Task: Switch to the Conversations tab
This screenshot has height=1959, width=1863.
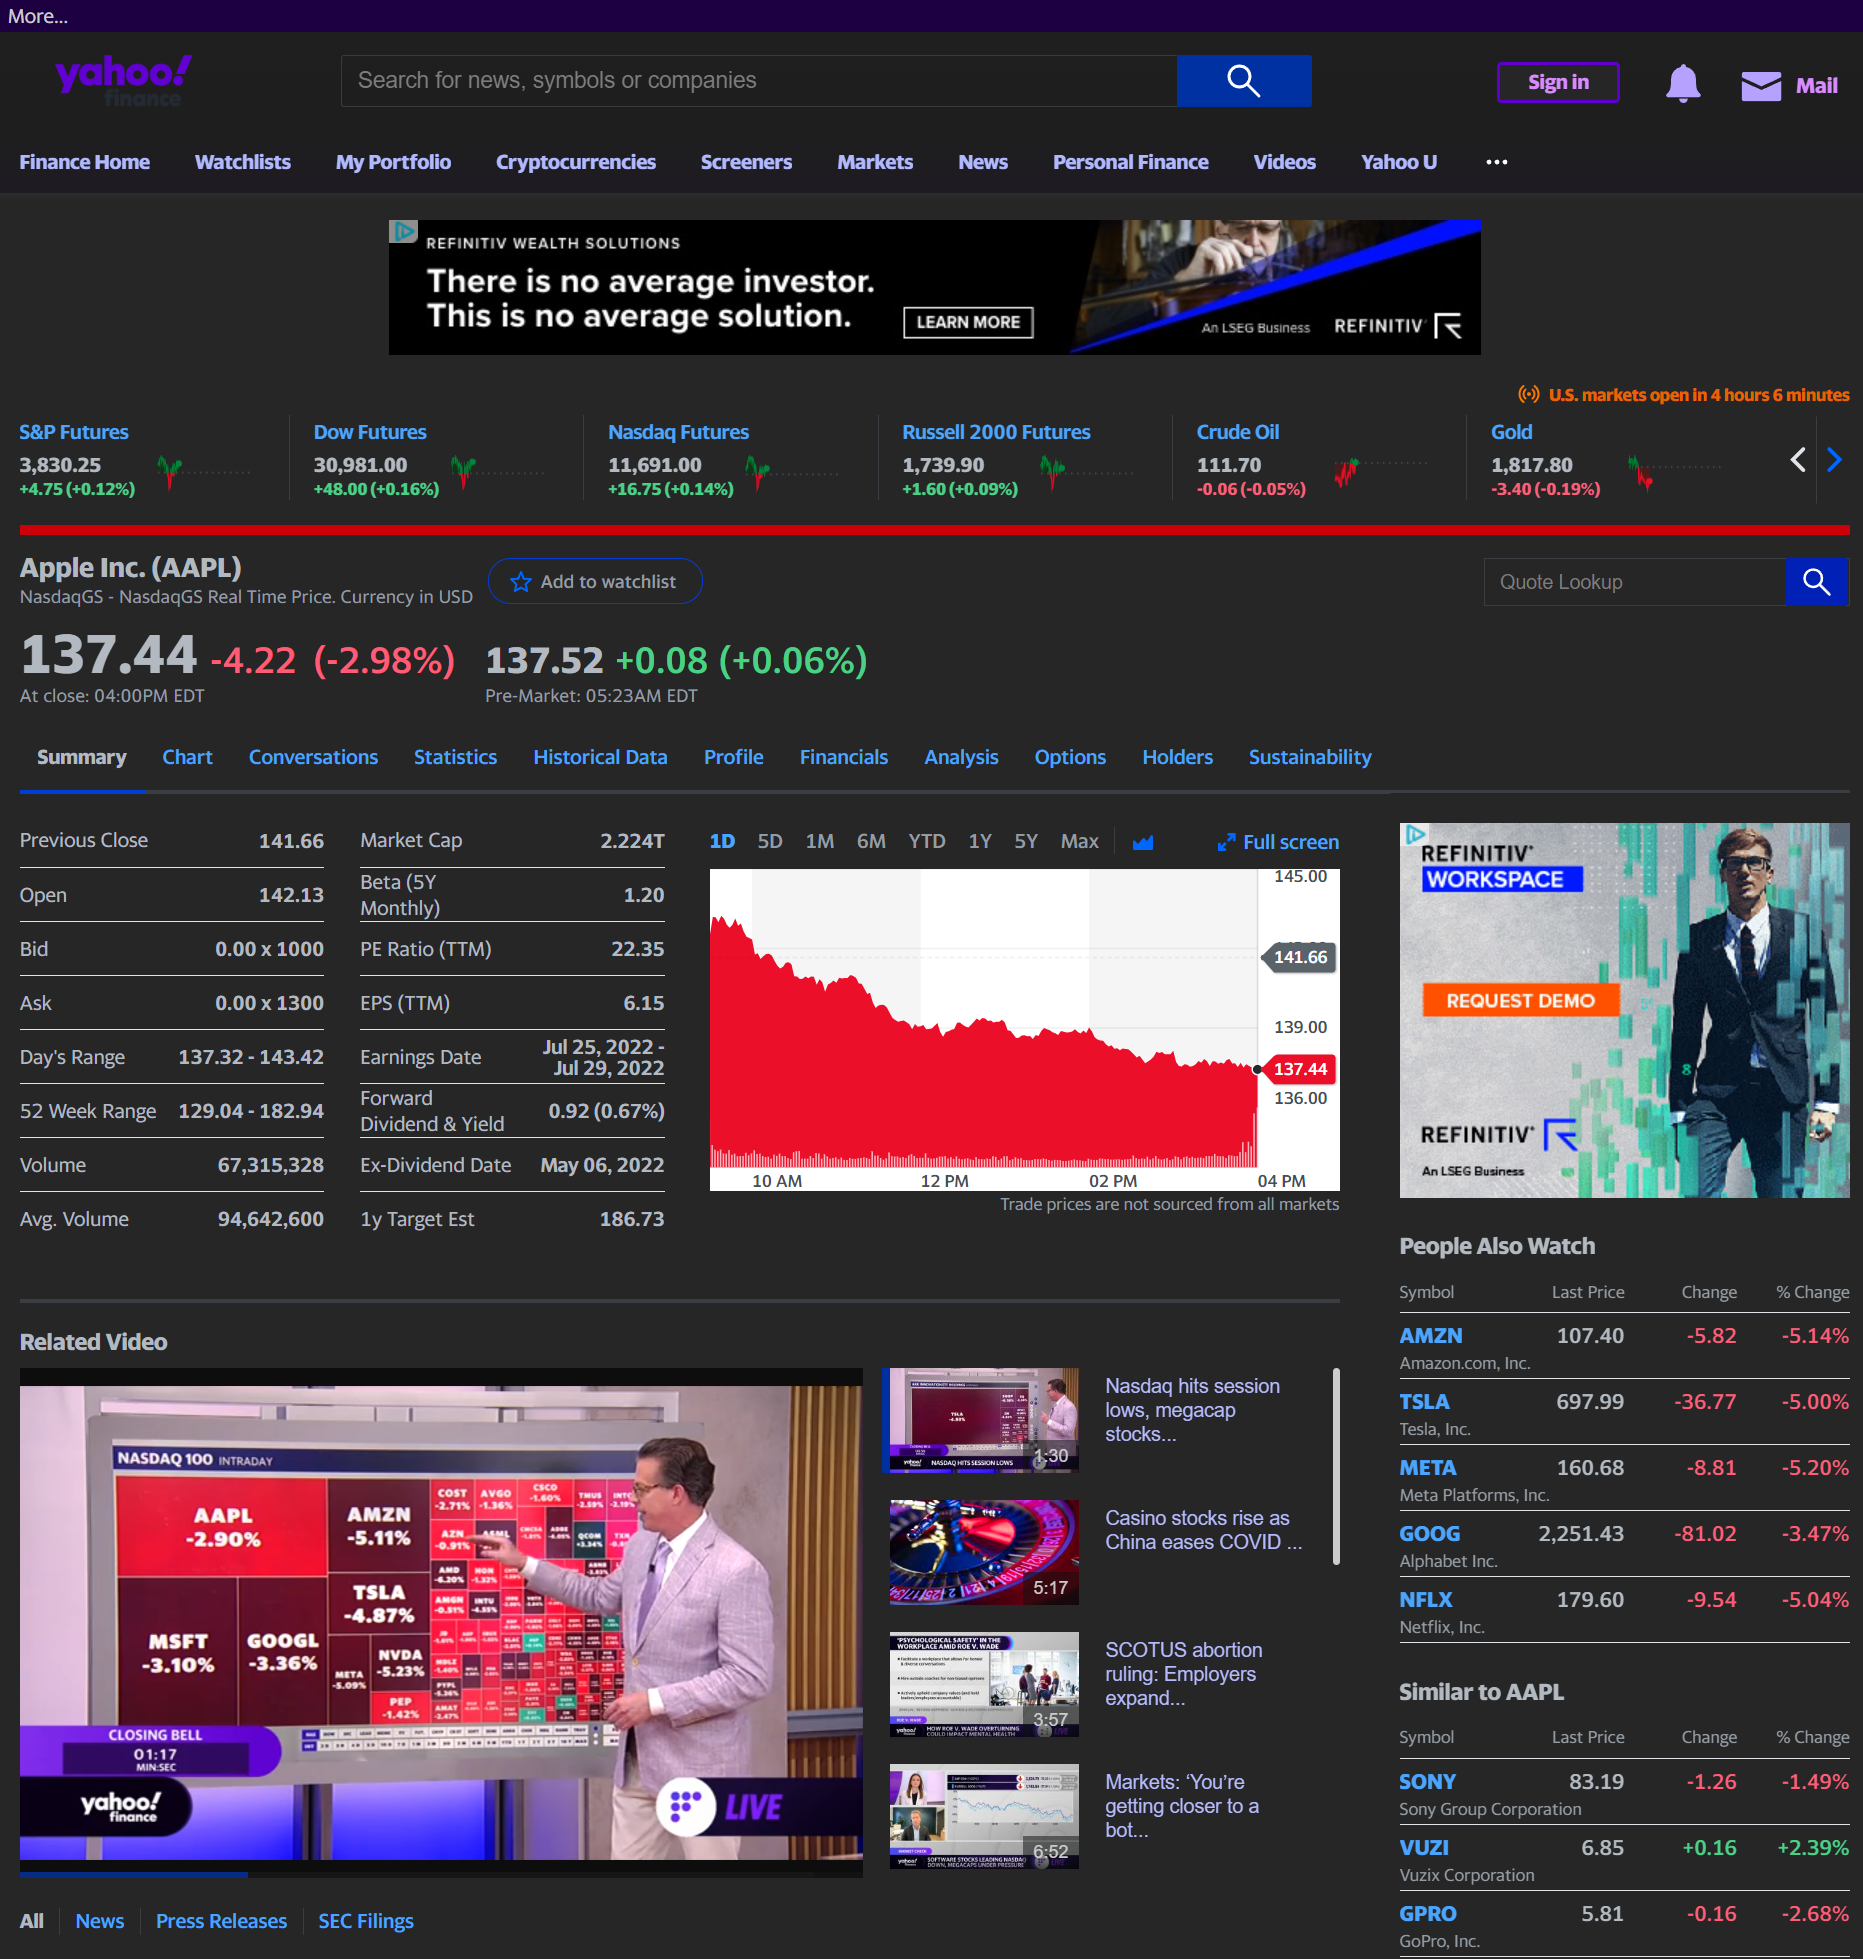Action: point(313,758)
